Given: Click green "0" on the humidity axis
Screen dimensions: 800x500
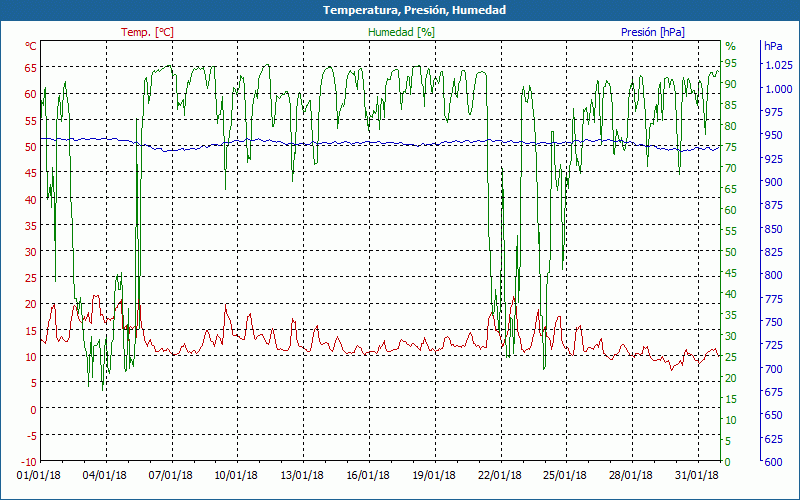Looking at the screenshot, I should [728, 462].
